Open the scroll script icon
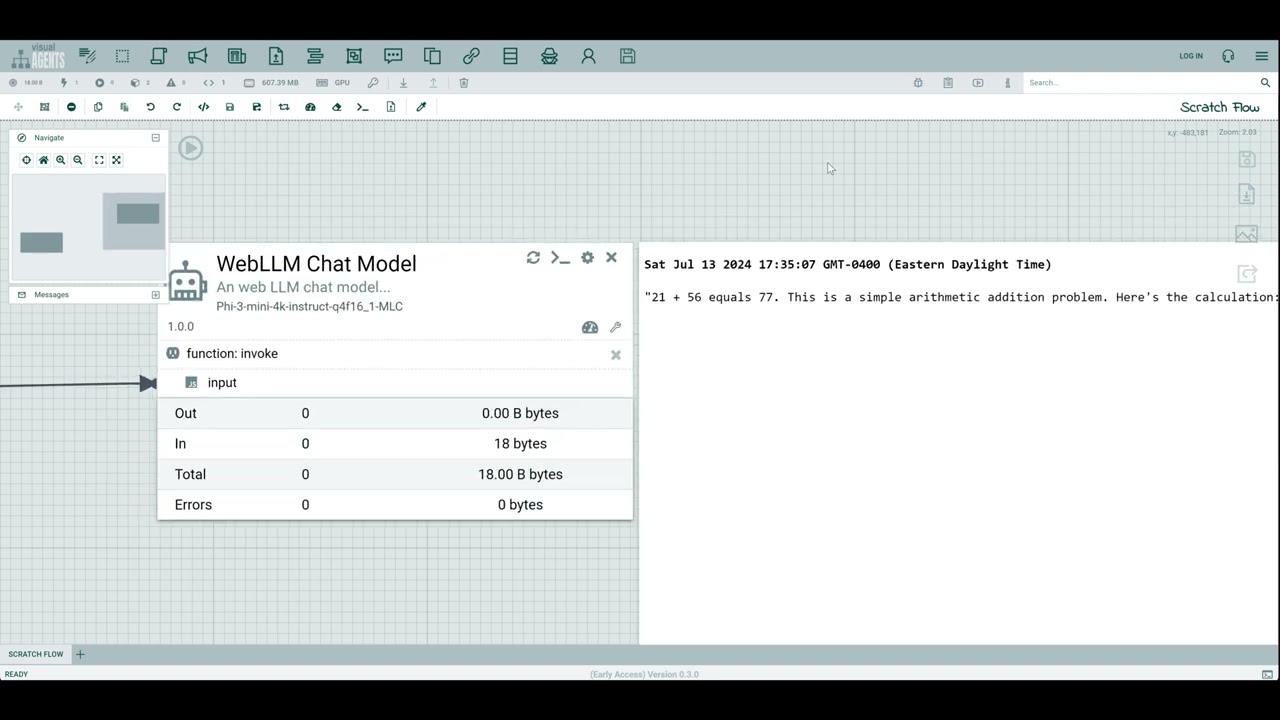Viewport: 1280px width, 720px height. pos(158,56)
